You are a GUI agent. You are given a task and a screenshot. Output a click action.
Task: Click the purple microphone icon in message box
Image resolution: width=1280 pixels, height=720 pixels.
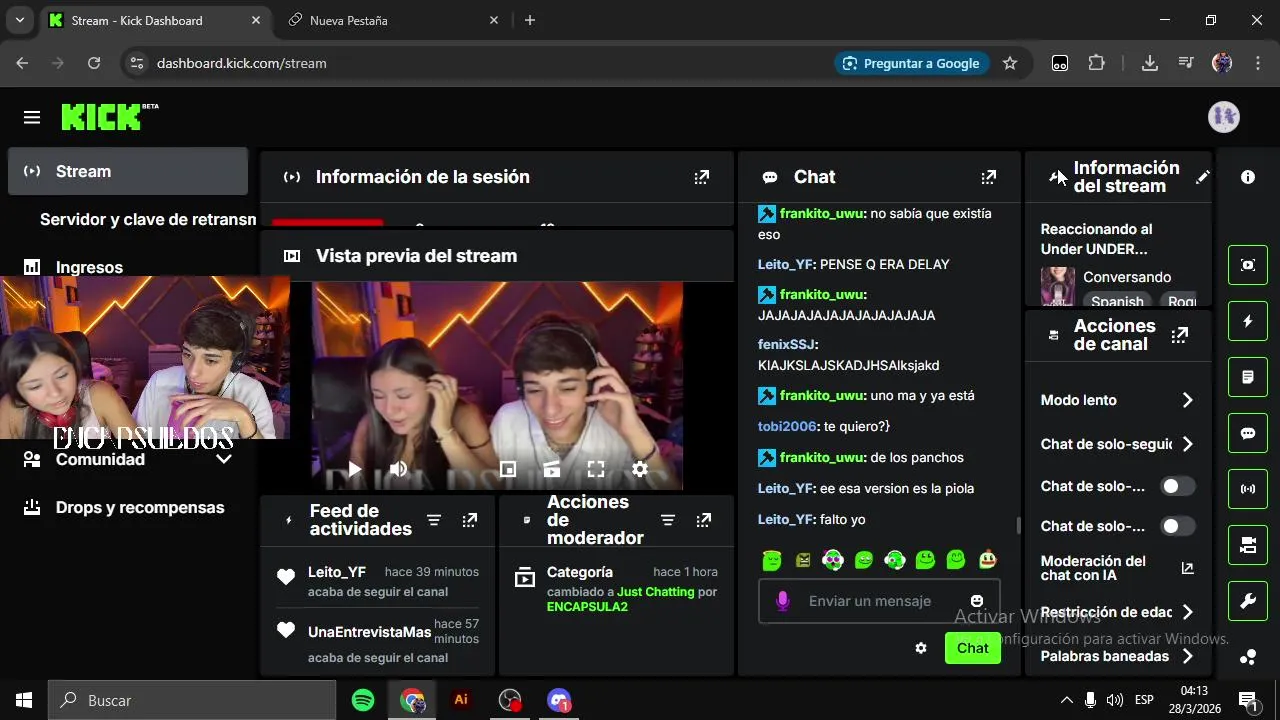coord(783,601)
